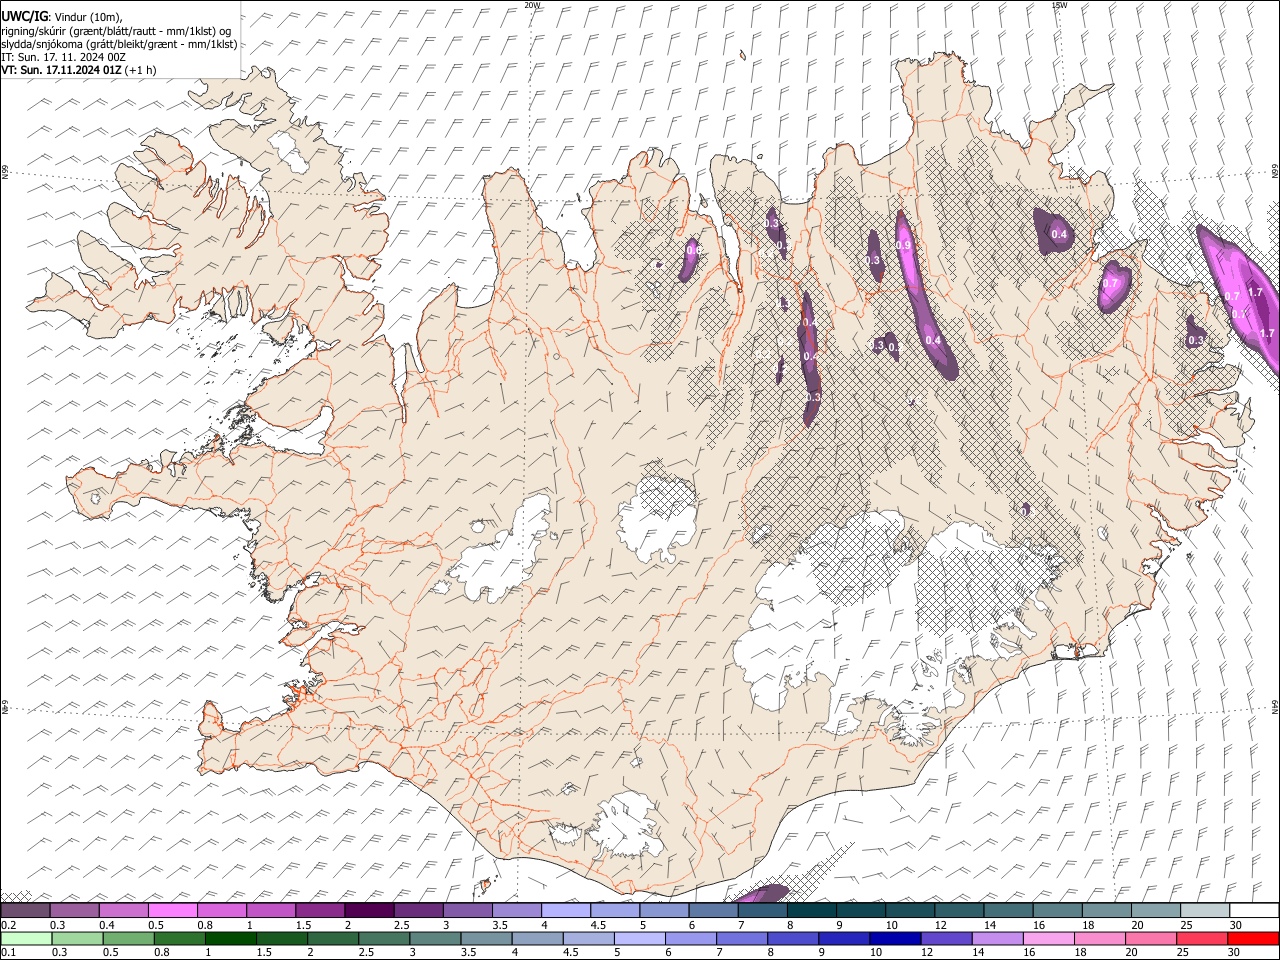Select the bright pink 0.5 snow legend swatch
Image resolution: width=1280 pixels, height=960 pixels.
[x=172, y=910]
